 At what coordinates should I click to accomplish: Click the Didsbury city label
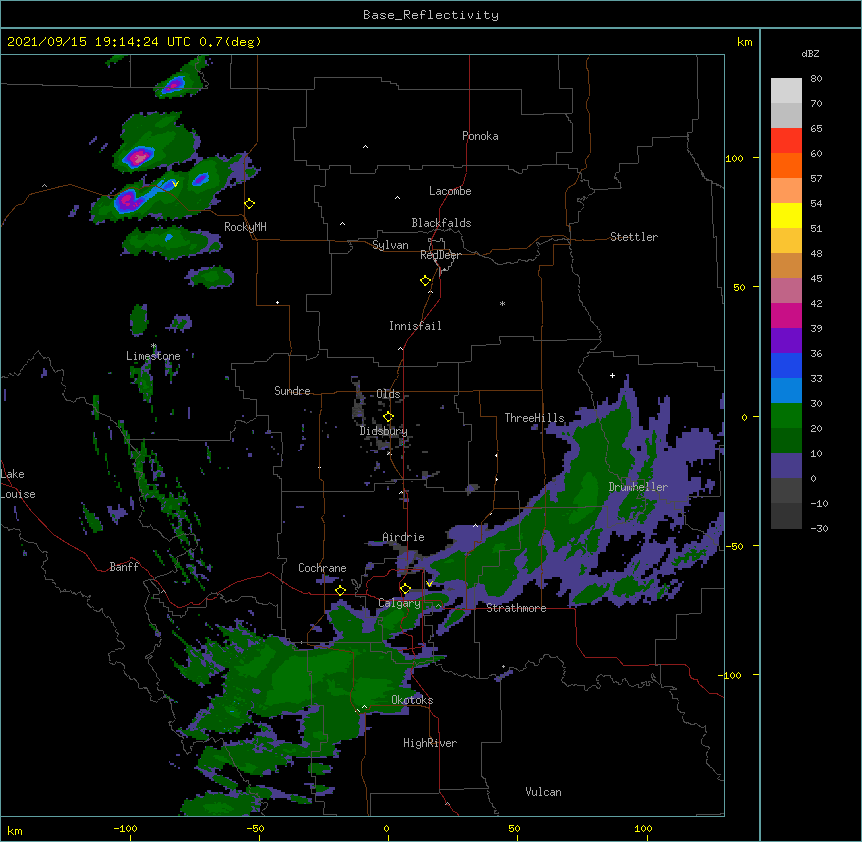[384, 431]
